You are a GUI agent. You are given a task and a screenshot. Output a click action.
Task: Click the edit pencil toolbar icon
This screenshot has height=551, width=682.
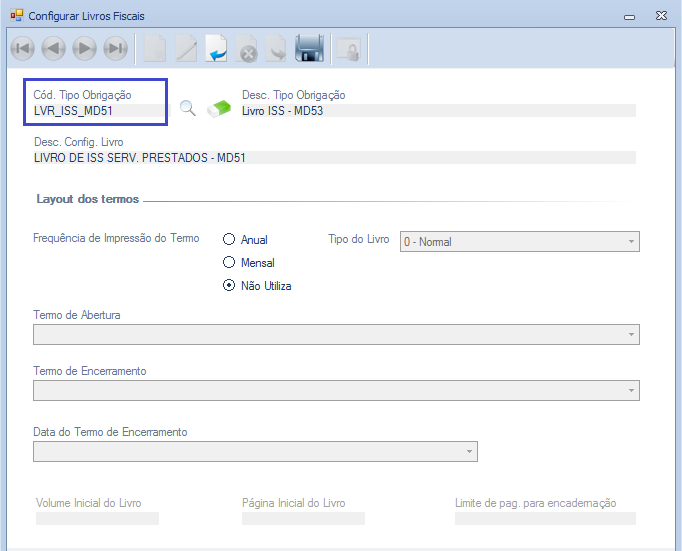[x=186, y=48]
